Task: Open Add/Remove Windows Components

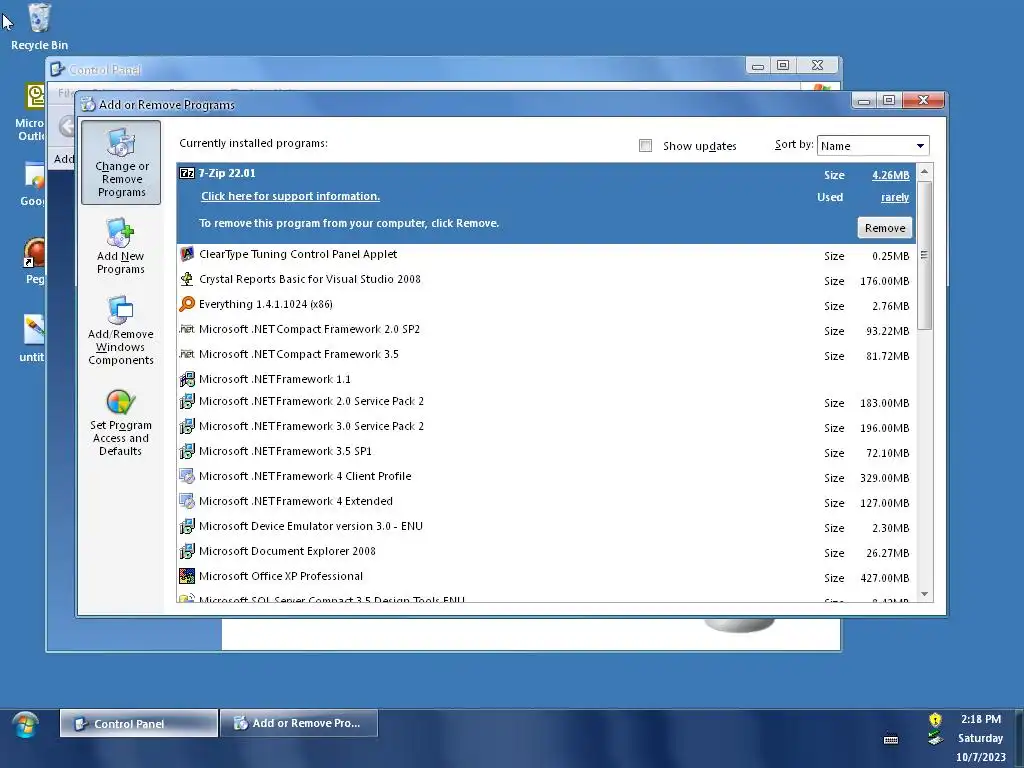Action: [x=121, y=330]
